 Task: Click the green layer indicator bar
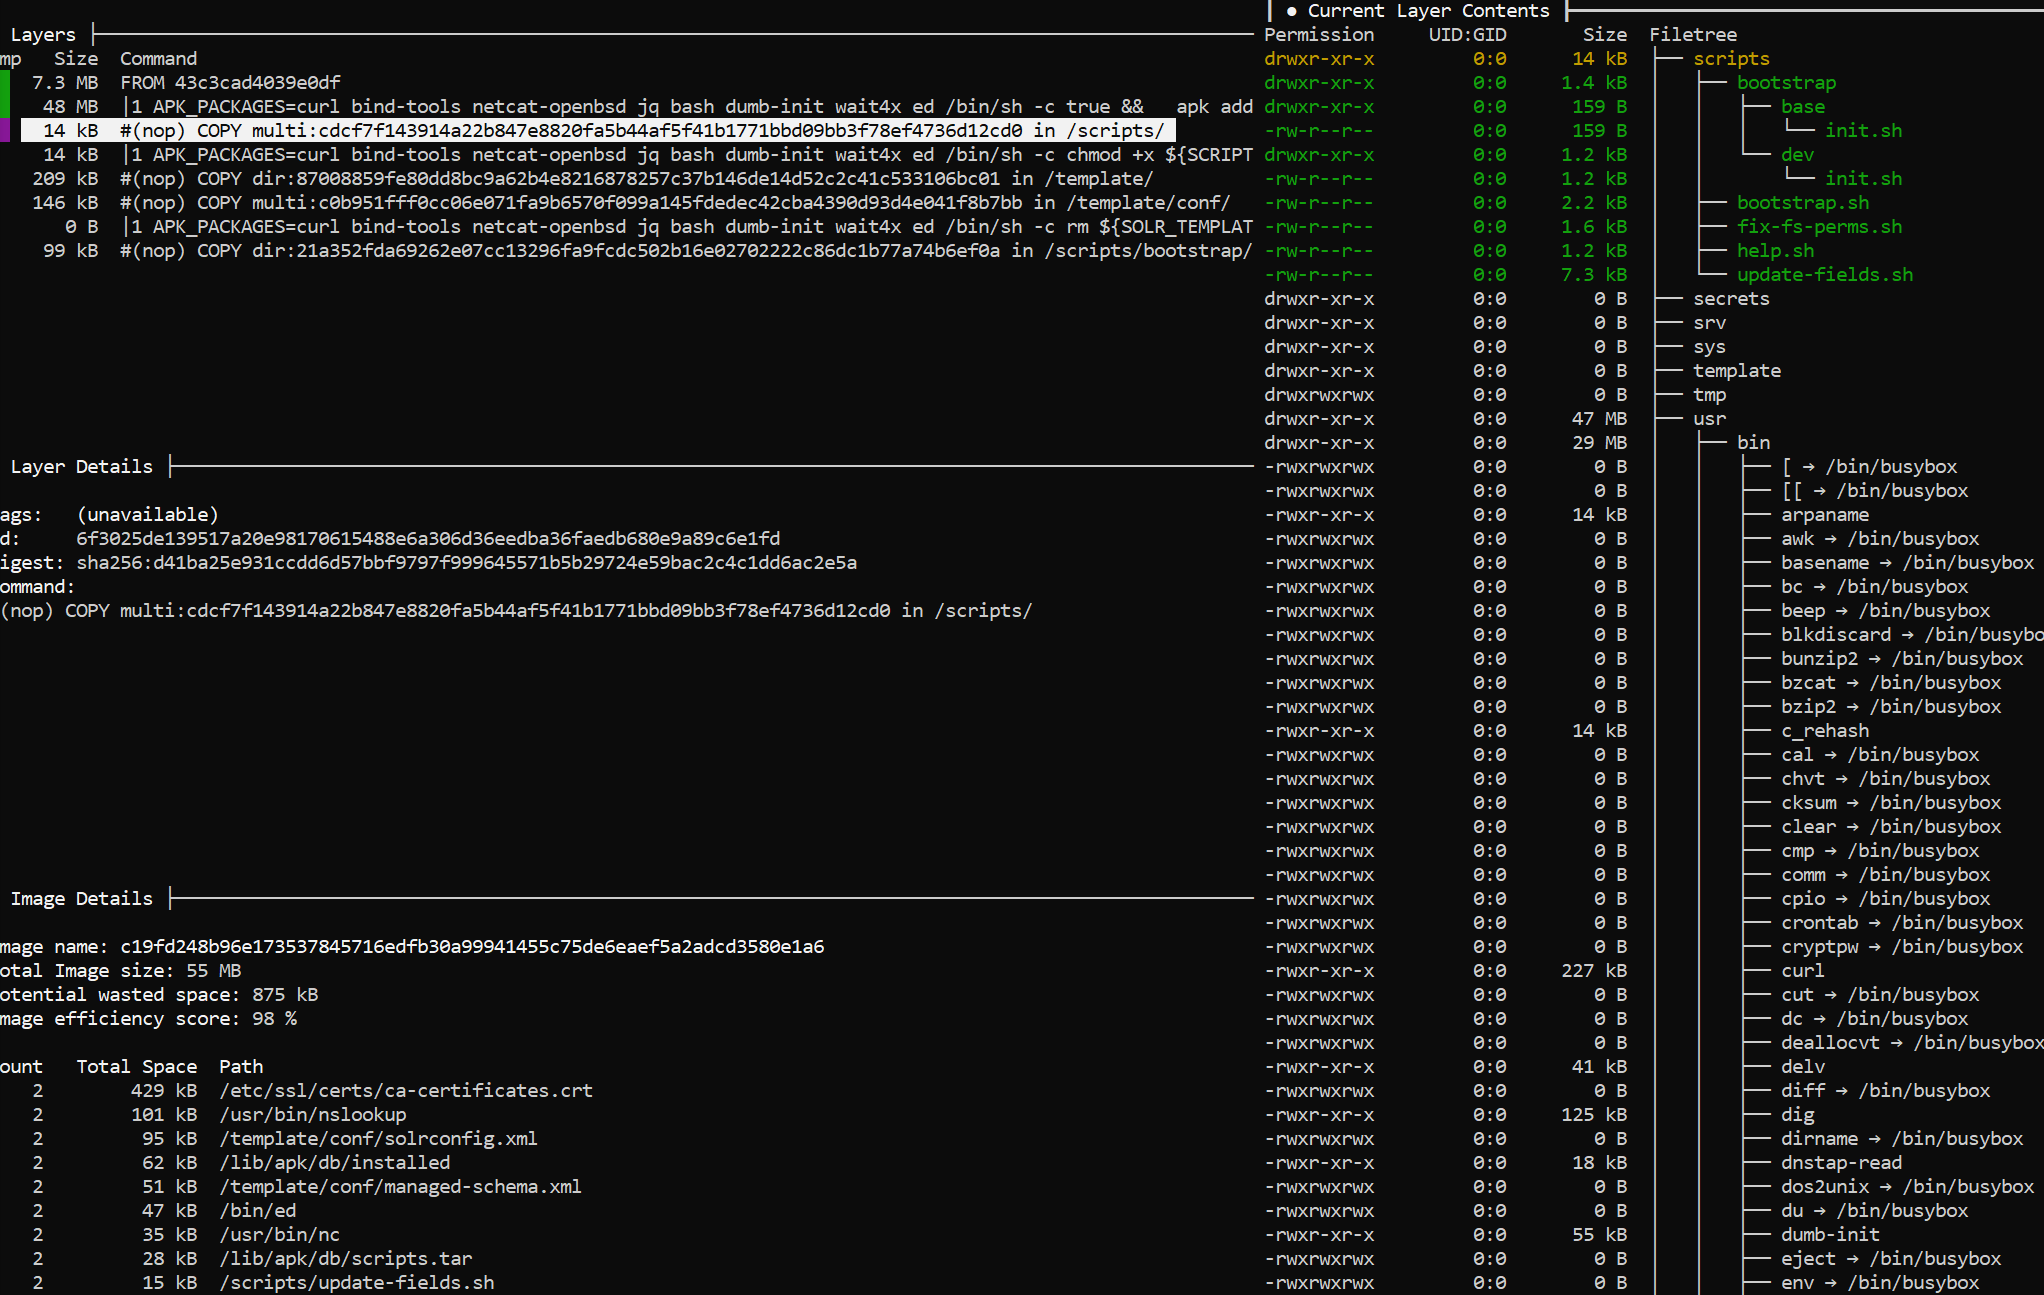point(5,94)
